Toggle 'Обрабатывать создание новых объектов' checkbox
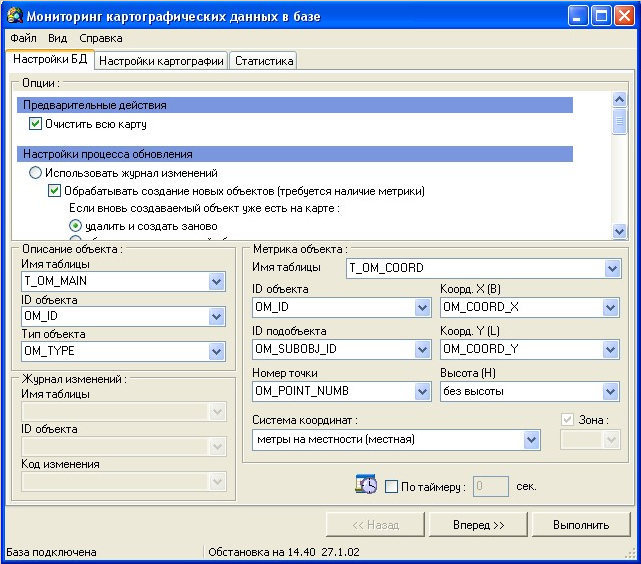The width and height of the screenshot is (641, 564). click(55, 190)
